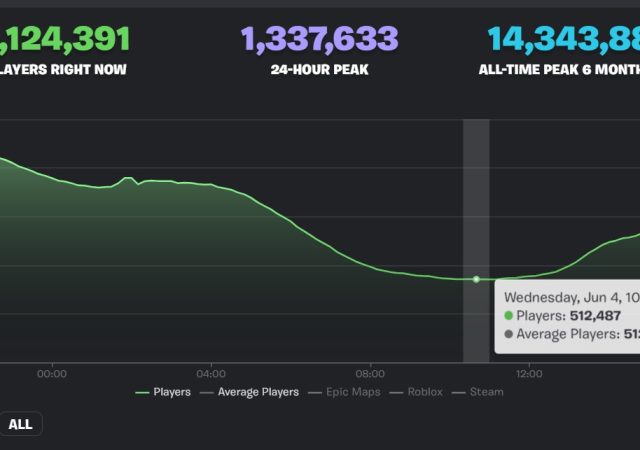Select the ALL time range button
640x450 pixels.
pos(20,424)
